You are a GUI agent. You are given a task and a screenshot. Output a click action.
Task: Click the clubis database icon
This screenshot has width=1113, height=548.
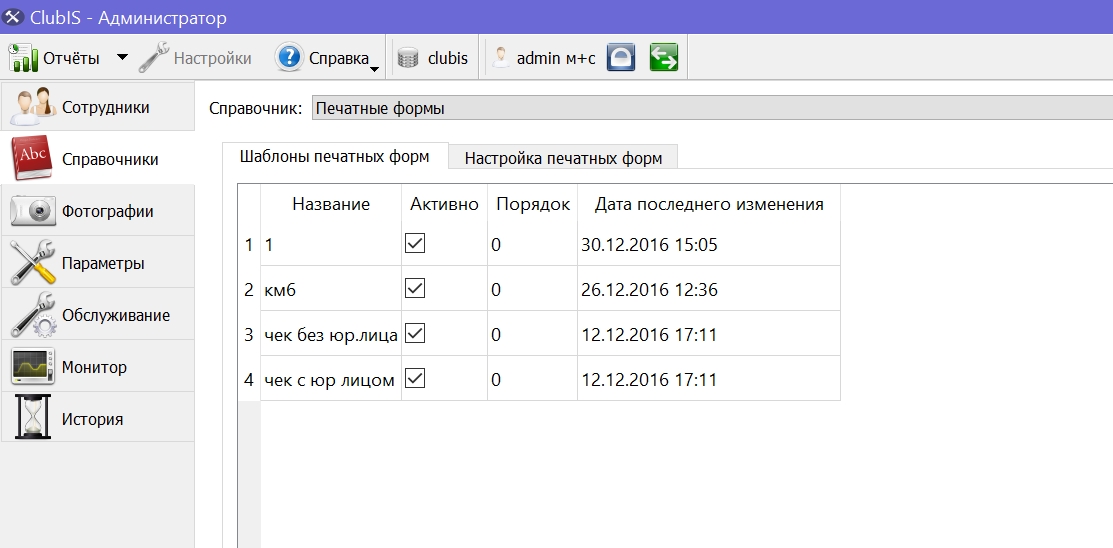coord(409,58)
